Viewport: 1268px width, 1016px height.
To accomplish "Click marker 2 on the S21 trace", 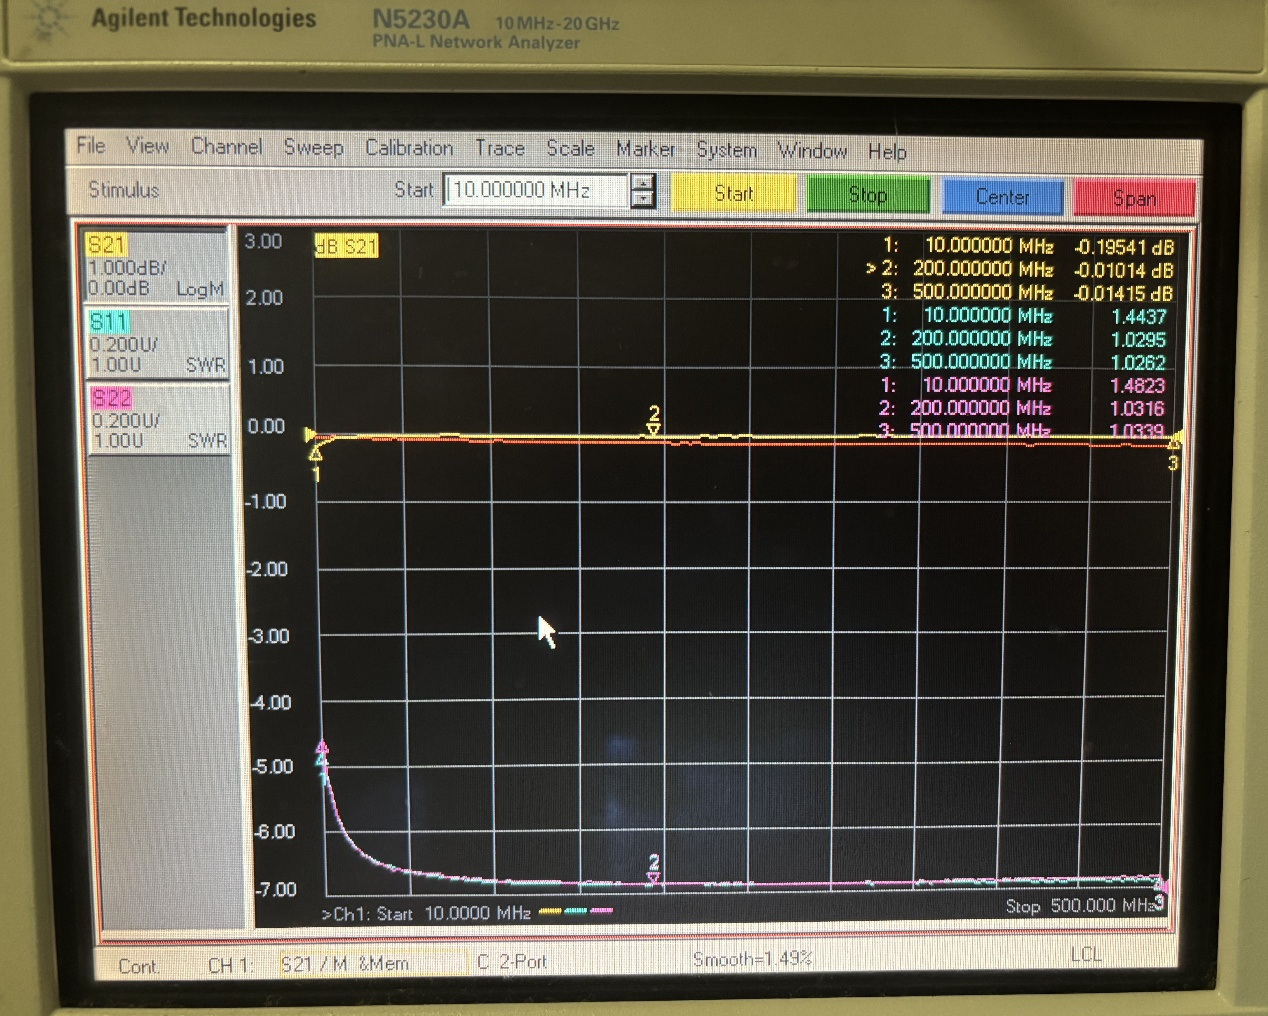I will pyautogui.click(x=654, y=428).
